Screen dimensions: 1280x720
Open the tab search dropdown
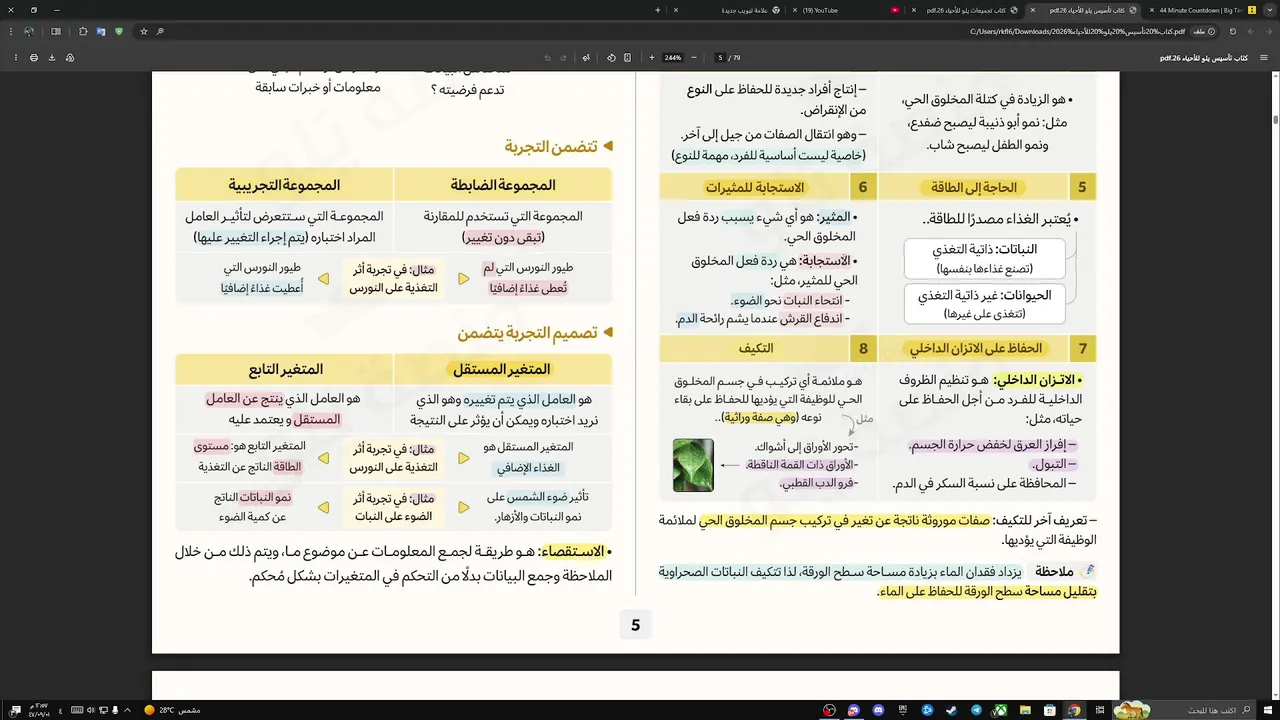1268,10
